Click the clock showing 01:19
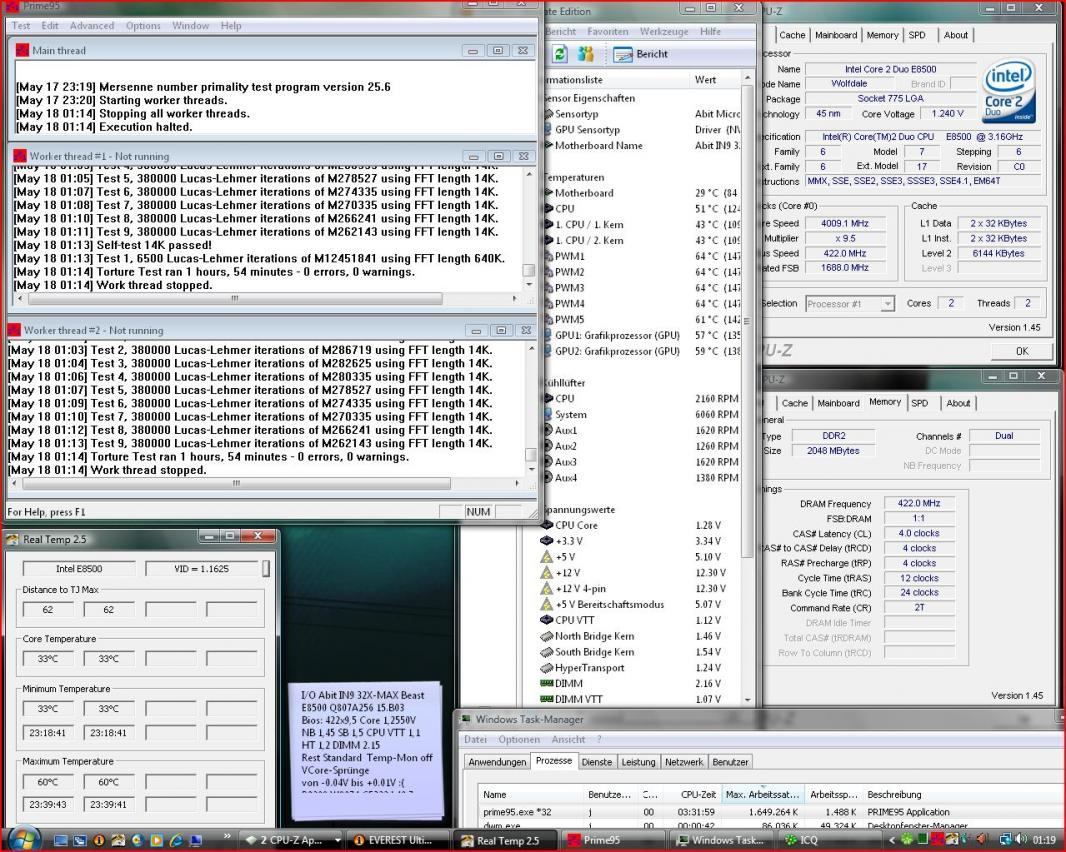Image resolution: width=1066 pixels, height=852 pixels. pos(1044,840)
